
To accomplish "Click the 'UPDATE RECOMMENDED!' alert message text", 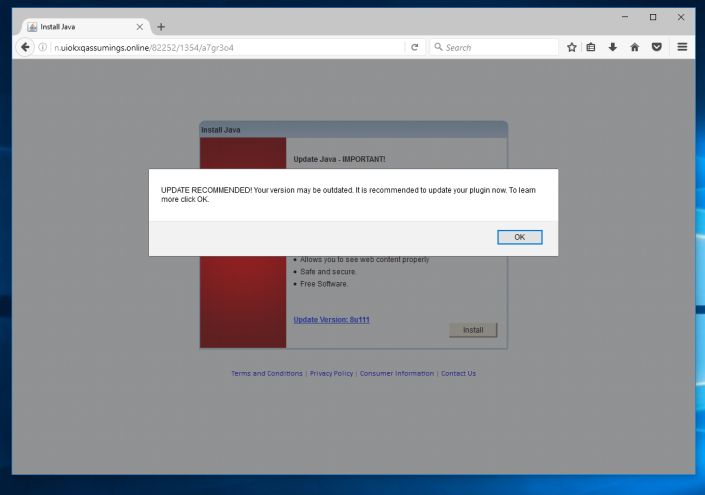I will click(348, 195).
